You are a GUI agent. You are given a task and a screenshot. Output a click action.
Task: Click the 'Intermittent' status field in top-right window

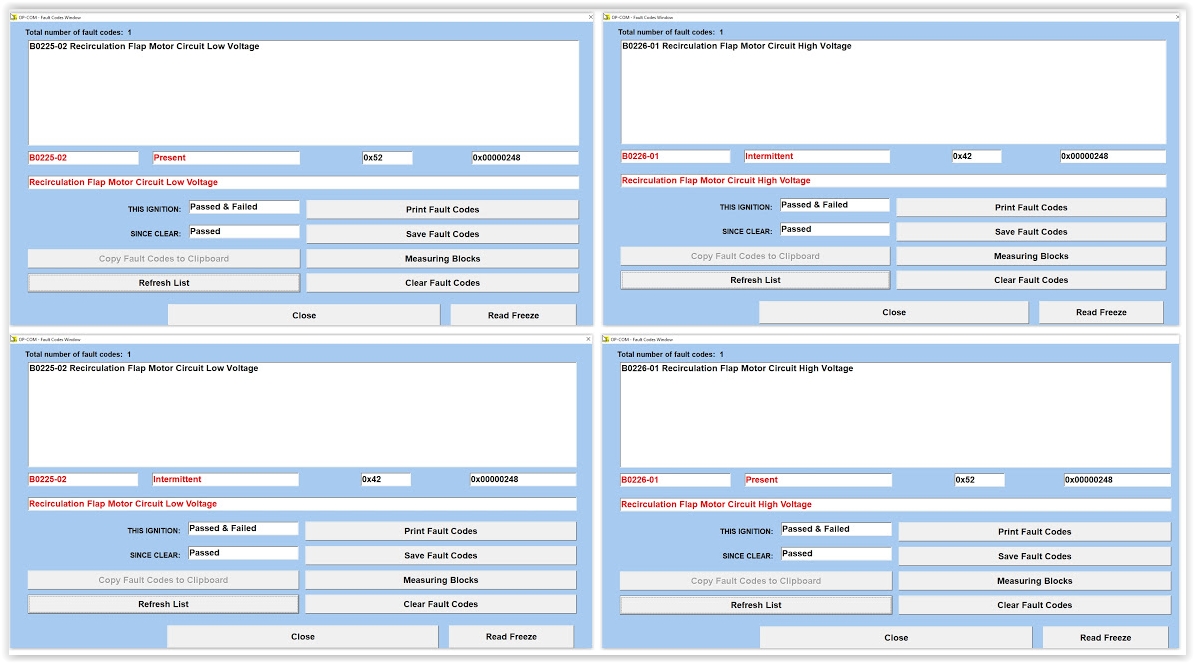(x=816, y=157)
